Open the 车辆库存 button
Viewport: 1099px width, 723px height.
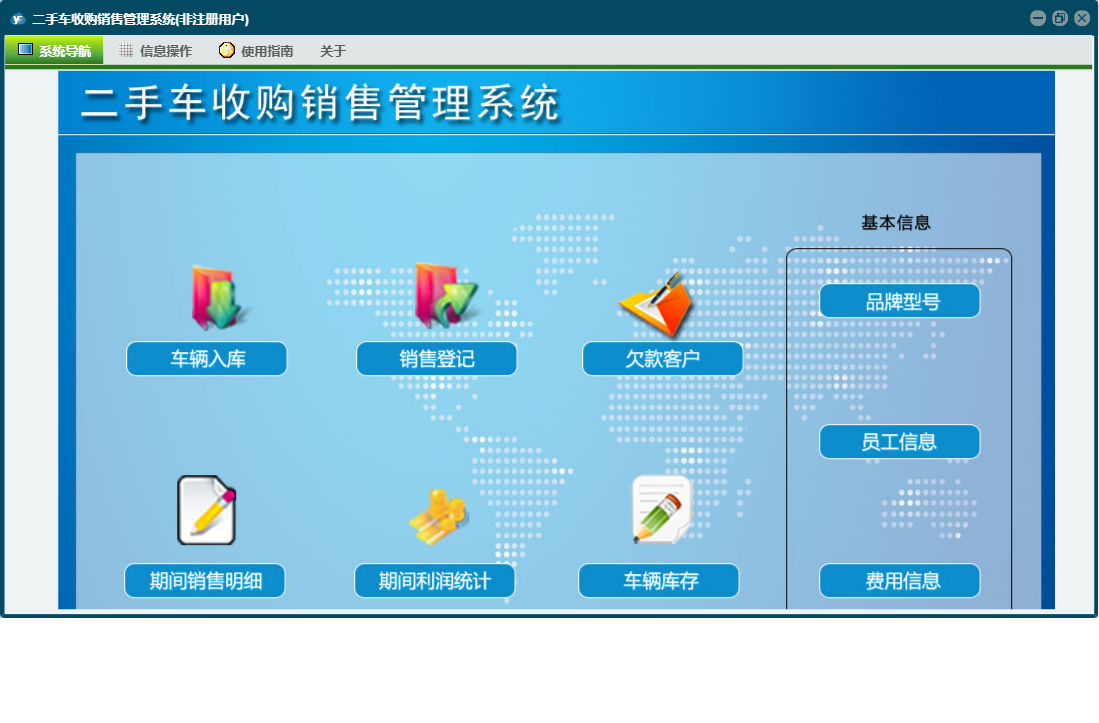tap(659, 581)
